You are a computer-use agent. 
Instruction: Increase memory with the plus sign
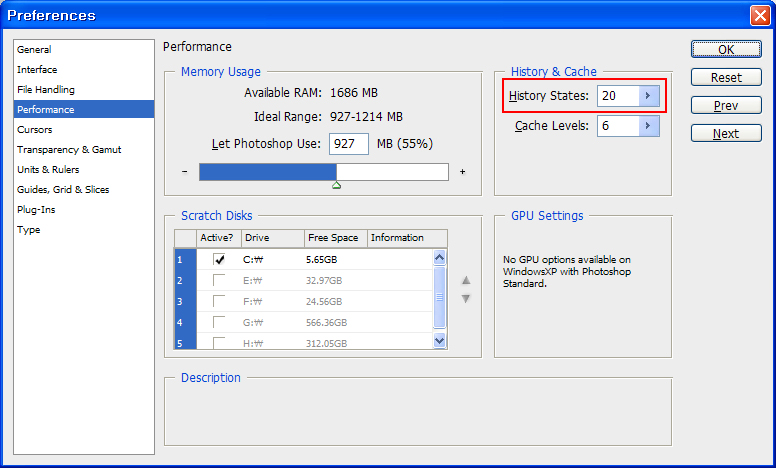(462, 172)
